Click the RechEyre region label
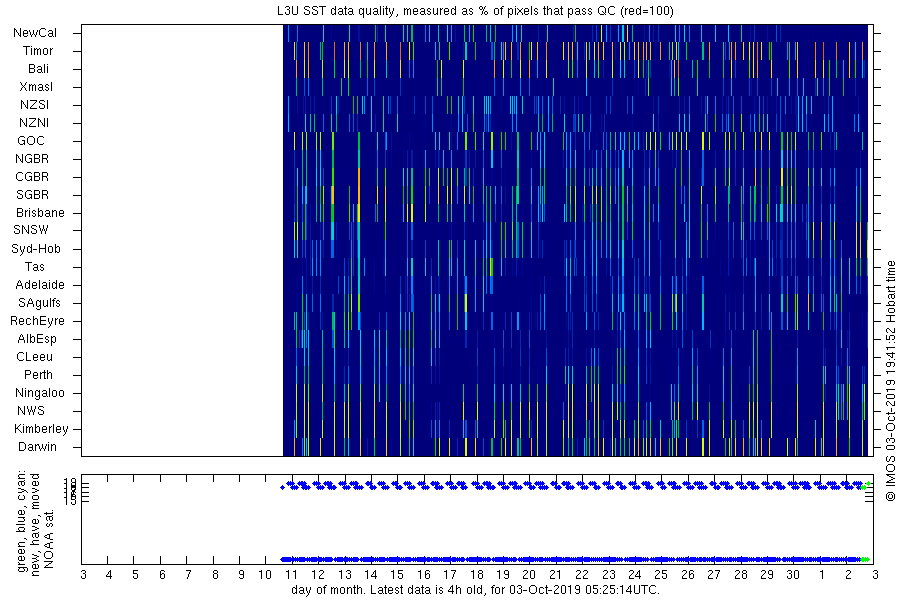Viewport: 900px width, 600px height. [37, 321]
